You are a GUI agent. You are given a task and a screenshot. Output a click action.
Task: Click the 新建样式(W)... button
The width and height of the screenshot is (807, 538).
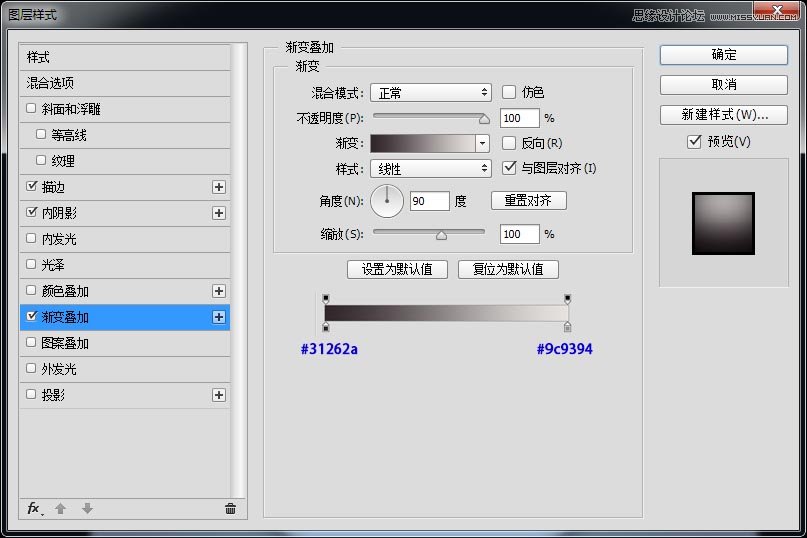724,115
